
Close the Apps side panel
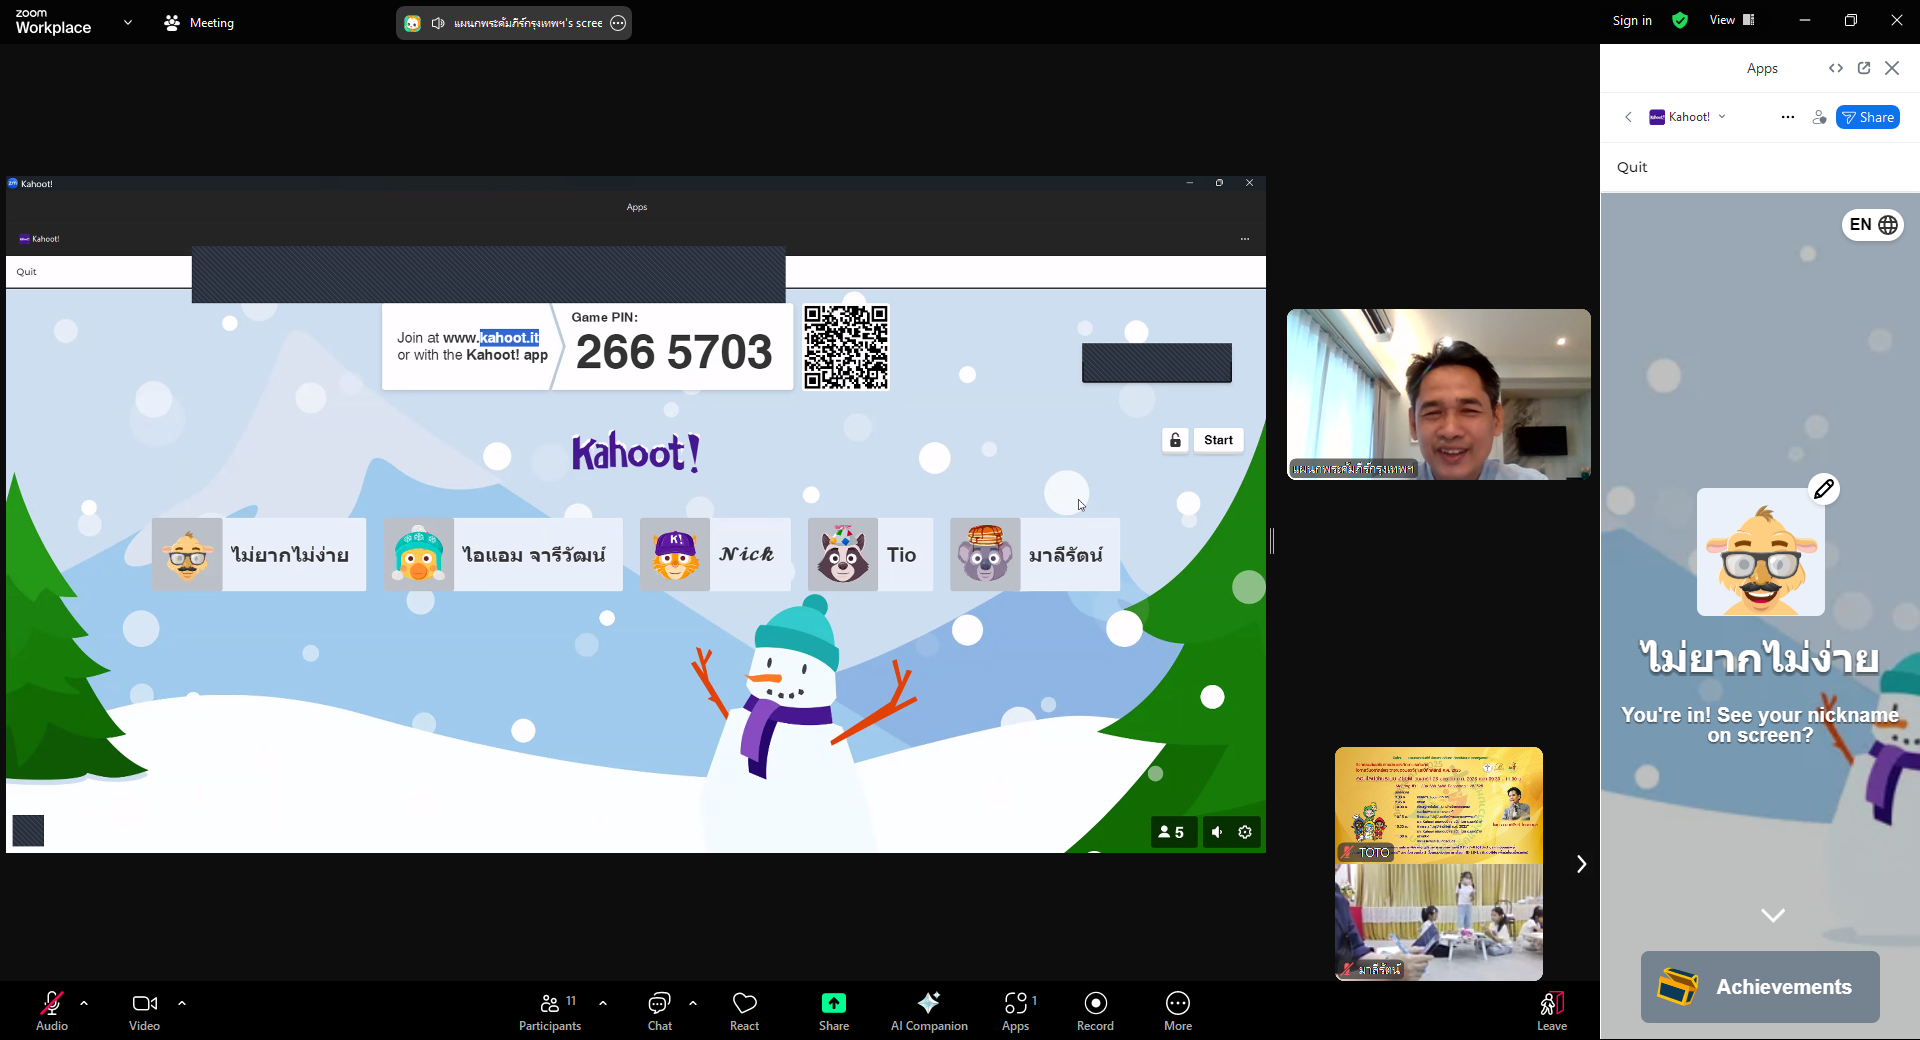click(1892, 68)
